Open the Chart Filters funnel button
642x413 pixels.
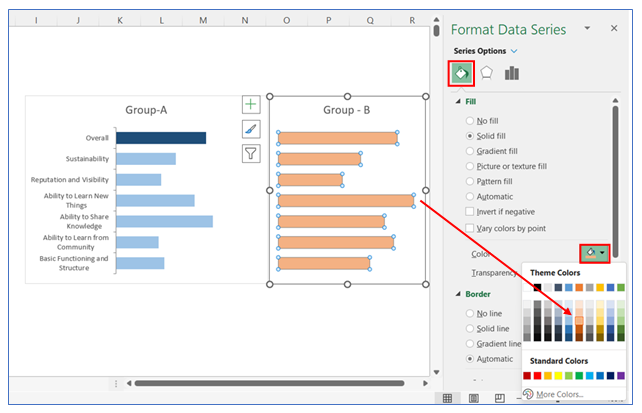251,153
